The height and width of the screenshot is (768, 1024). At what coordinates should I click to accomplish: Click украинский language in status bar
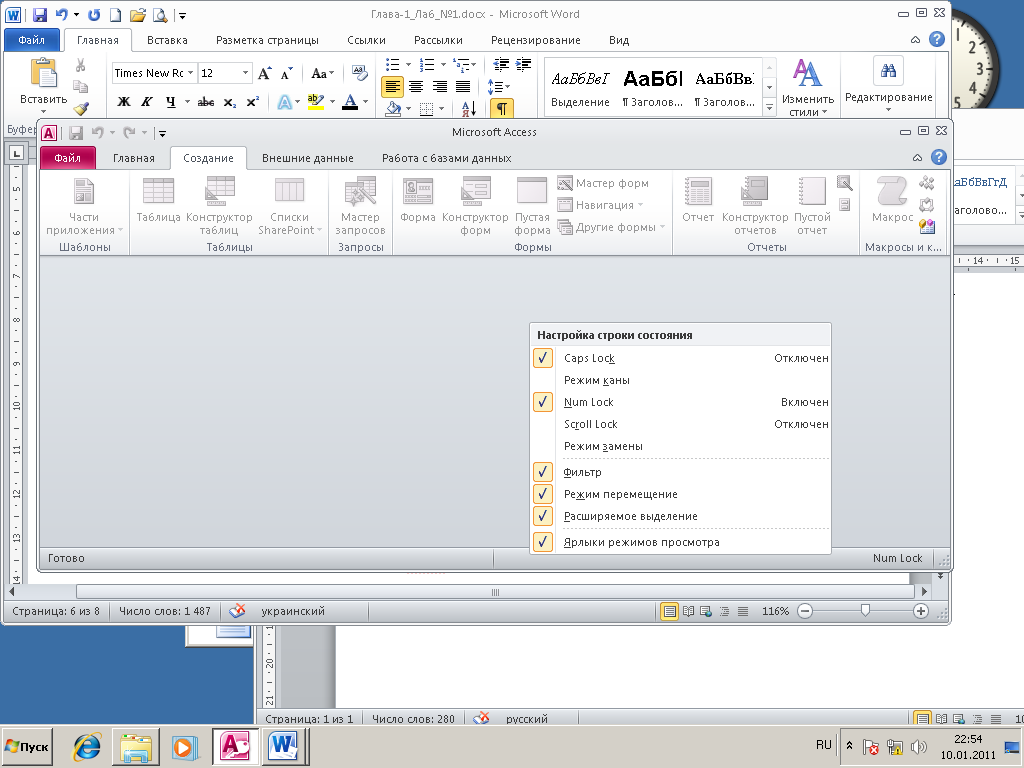coord(293,611)
